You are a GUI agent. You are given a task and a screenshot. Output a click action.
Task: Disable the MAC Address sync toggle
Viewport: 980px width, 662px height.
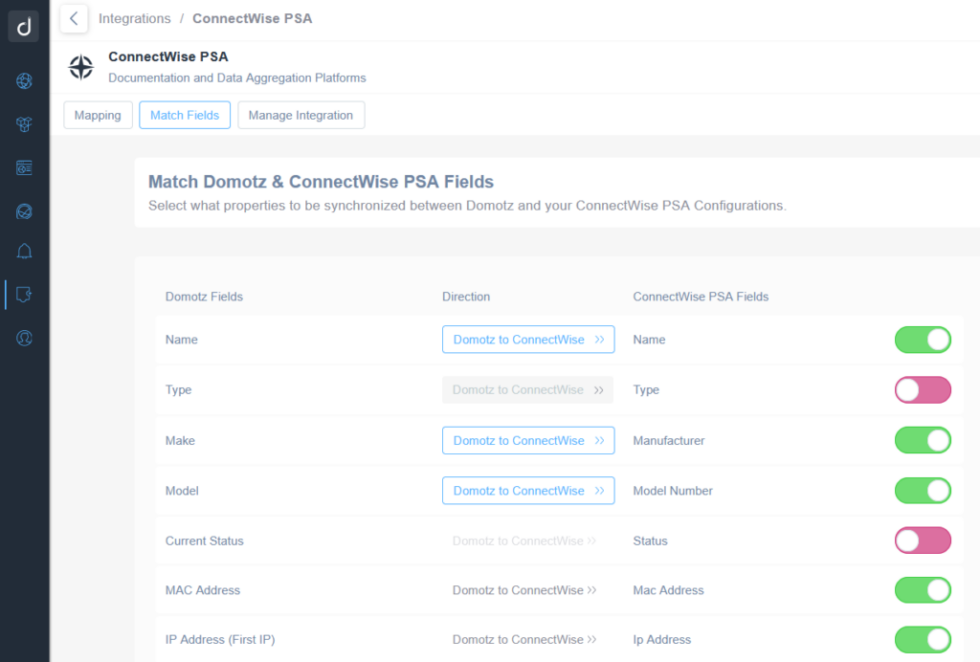pos(922,590)
